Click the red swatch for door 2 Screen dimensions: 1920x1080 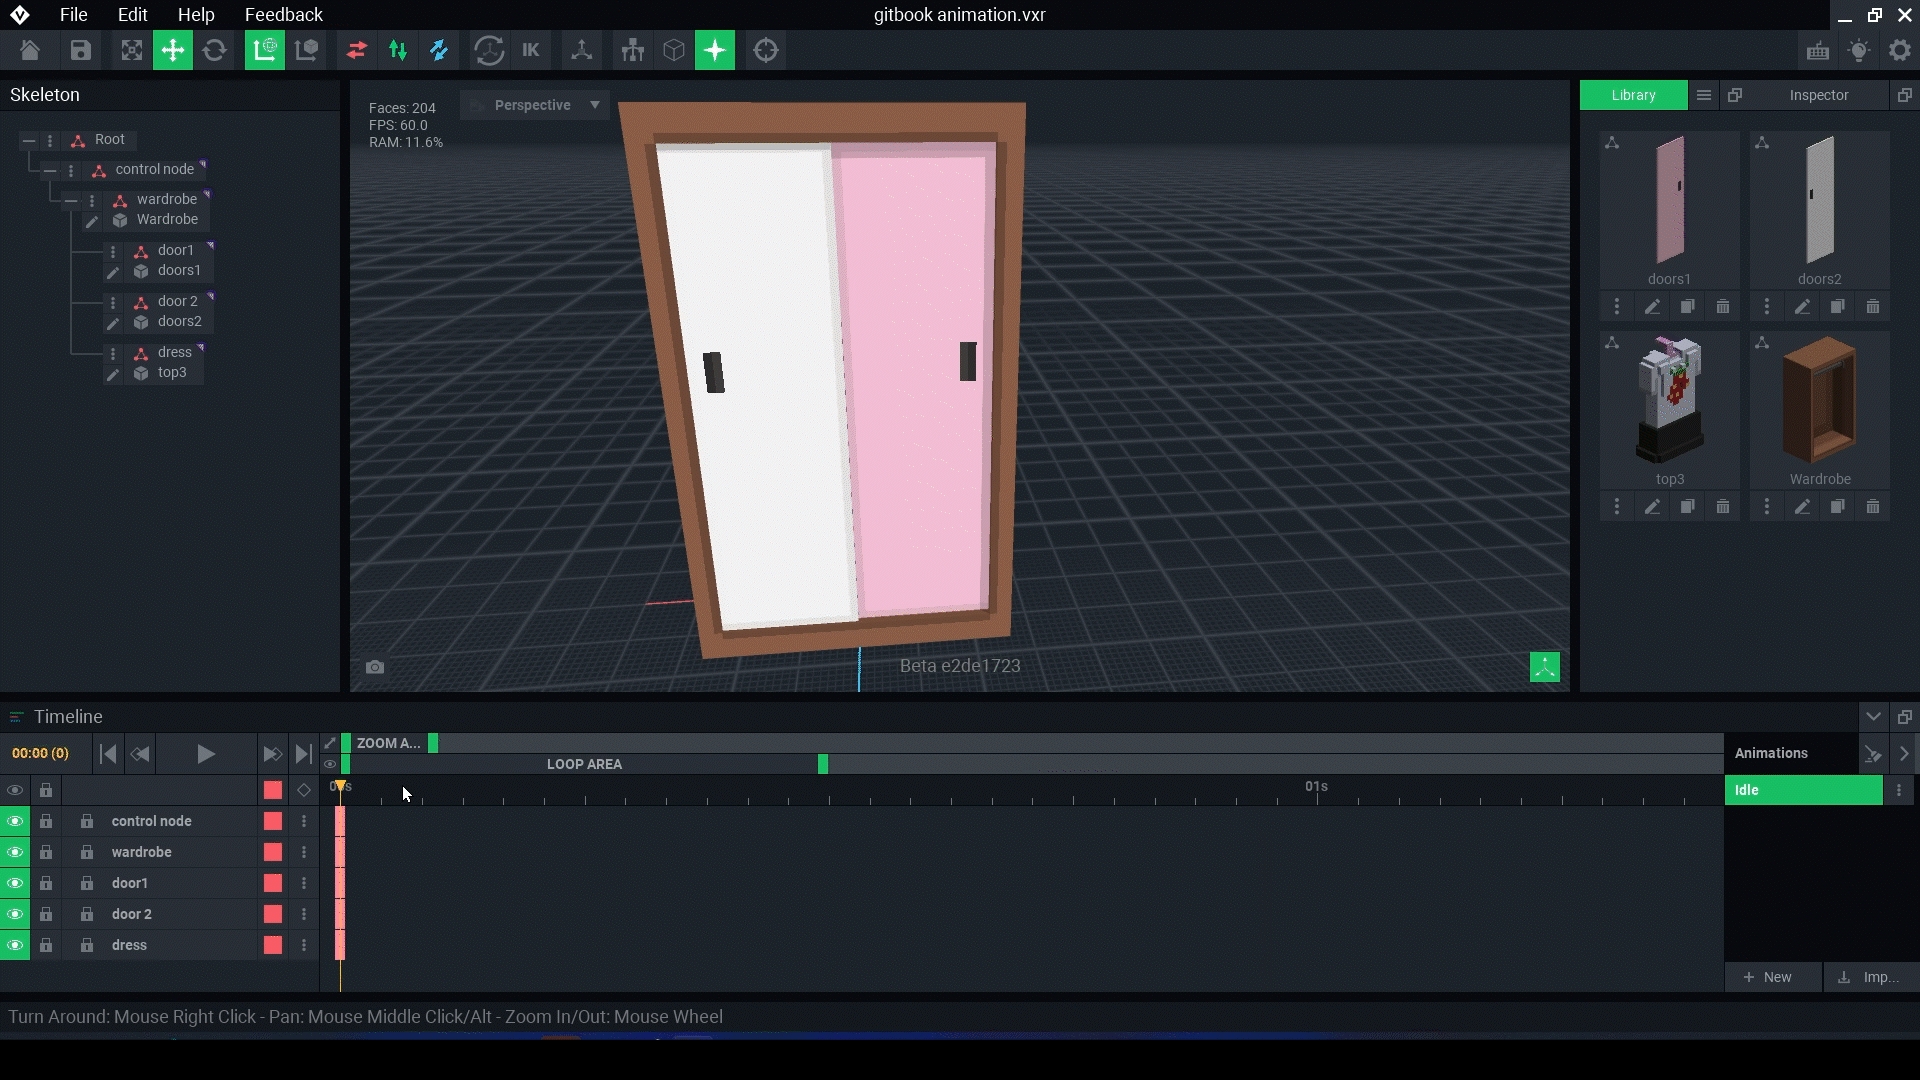tap(272, 914)
